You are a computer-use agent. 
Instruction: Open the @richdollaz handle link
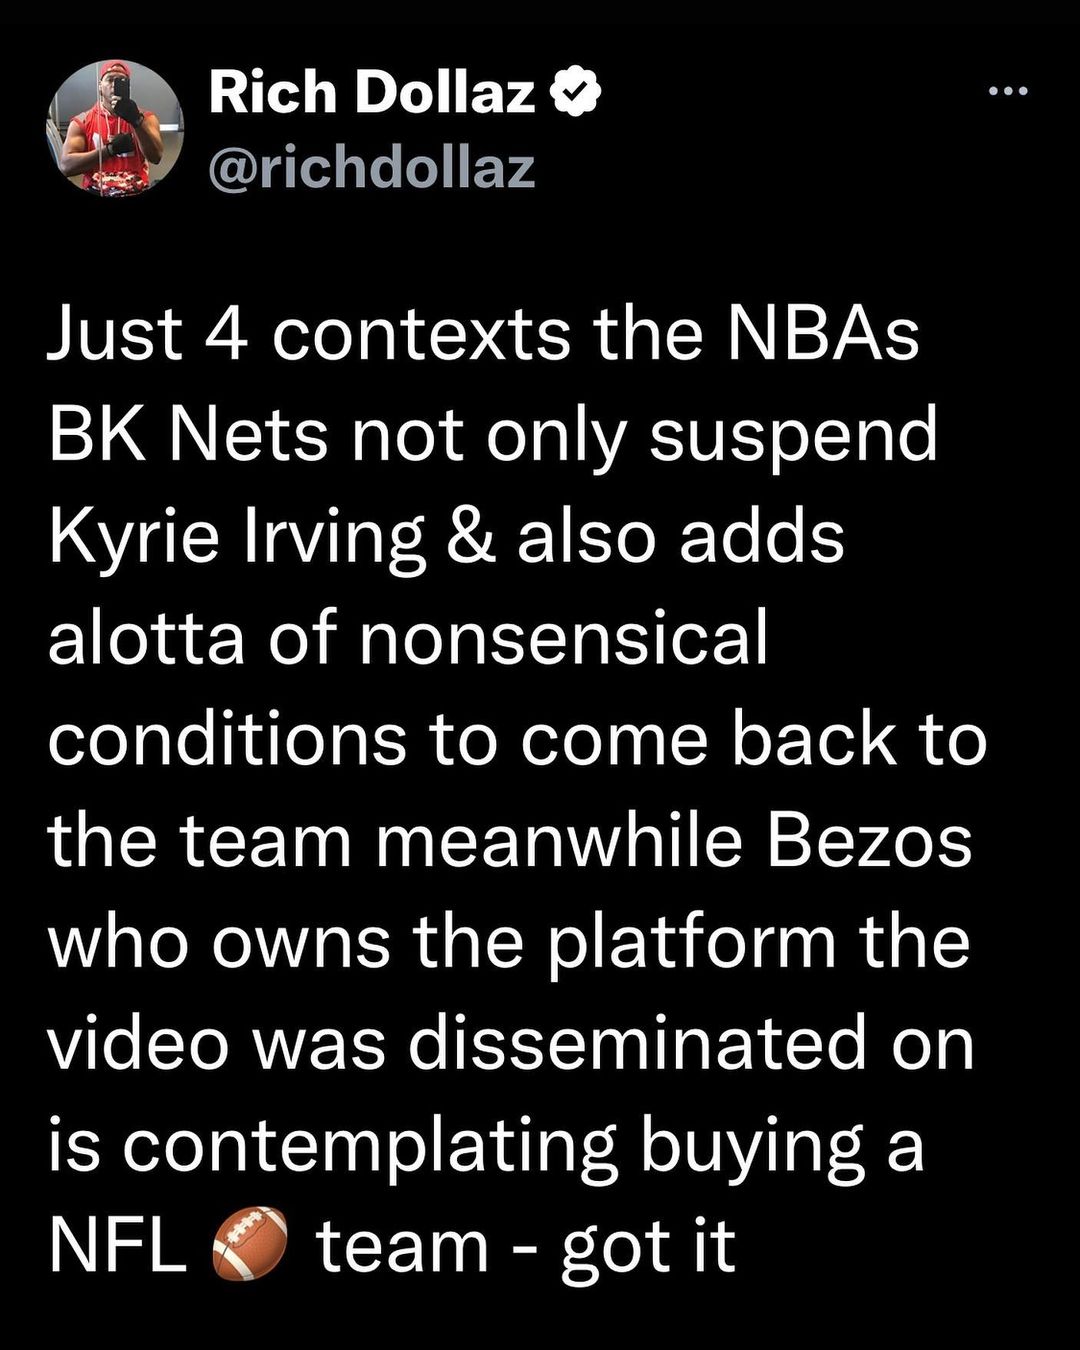pos(371,167)
